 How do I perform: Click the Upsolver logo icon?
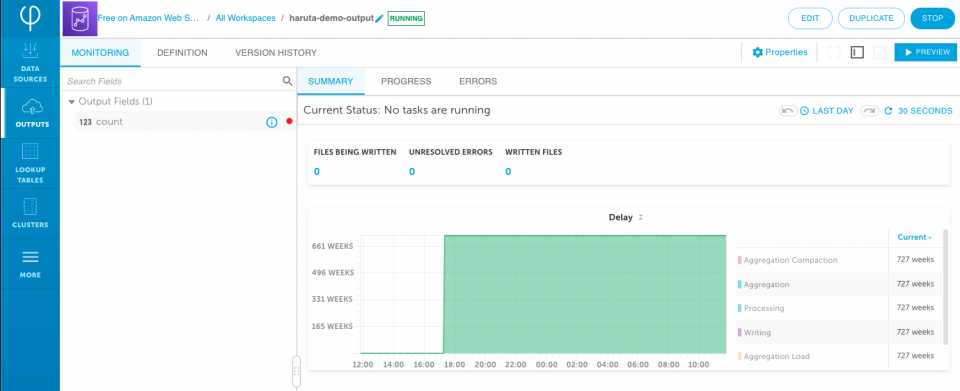coord(29,17)
